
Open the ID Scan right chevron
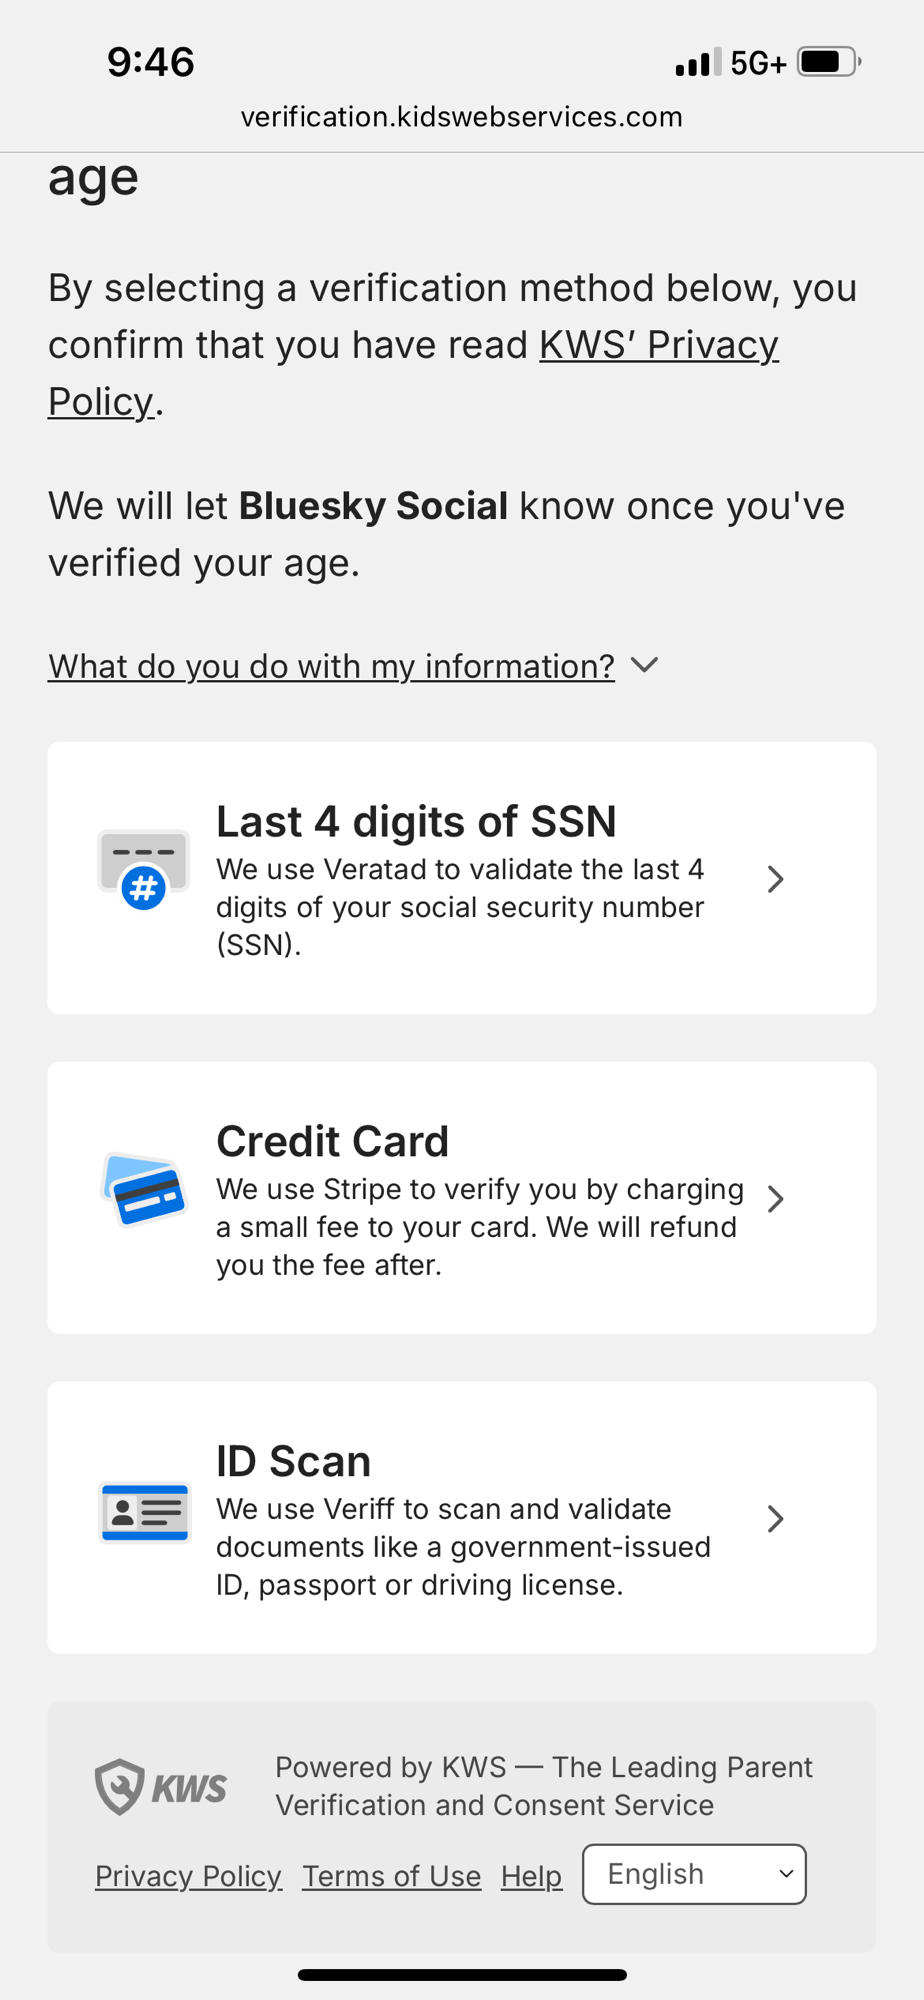(x=775, y=1519)
